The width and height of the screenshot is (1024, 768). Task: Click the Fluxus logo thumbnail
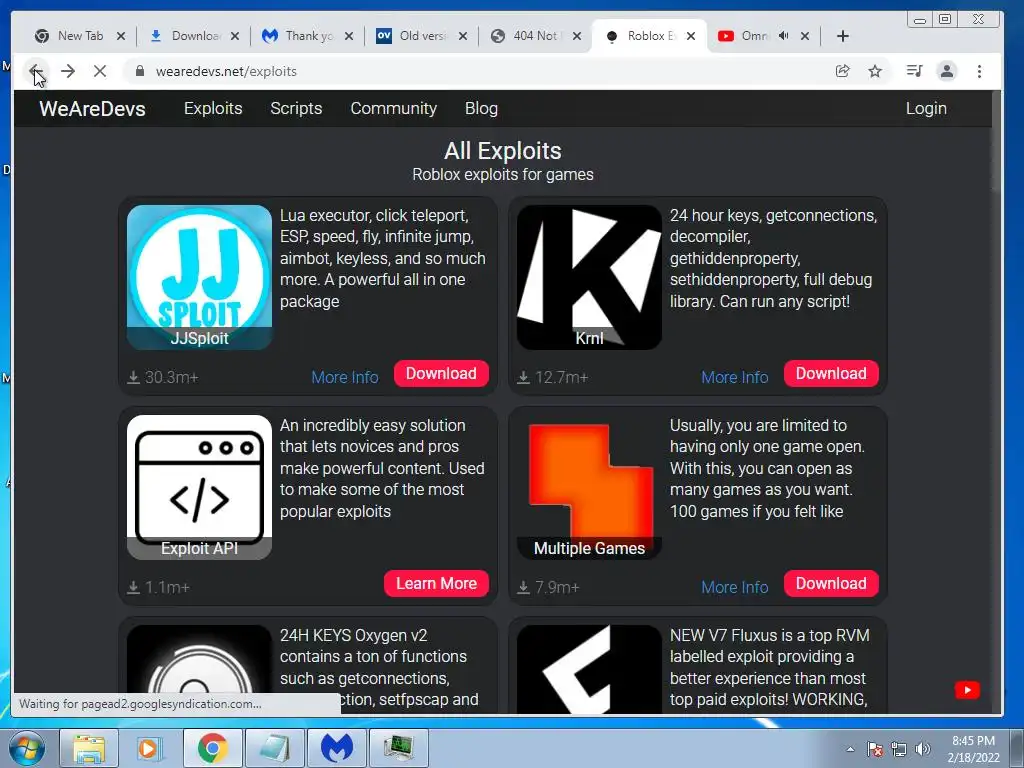pos(589,669)
